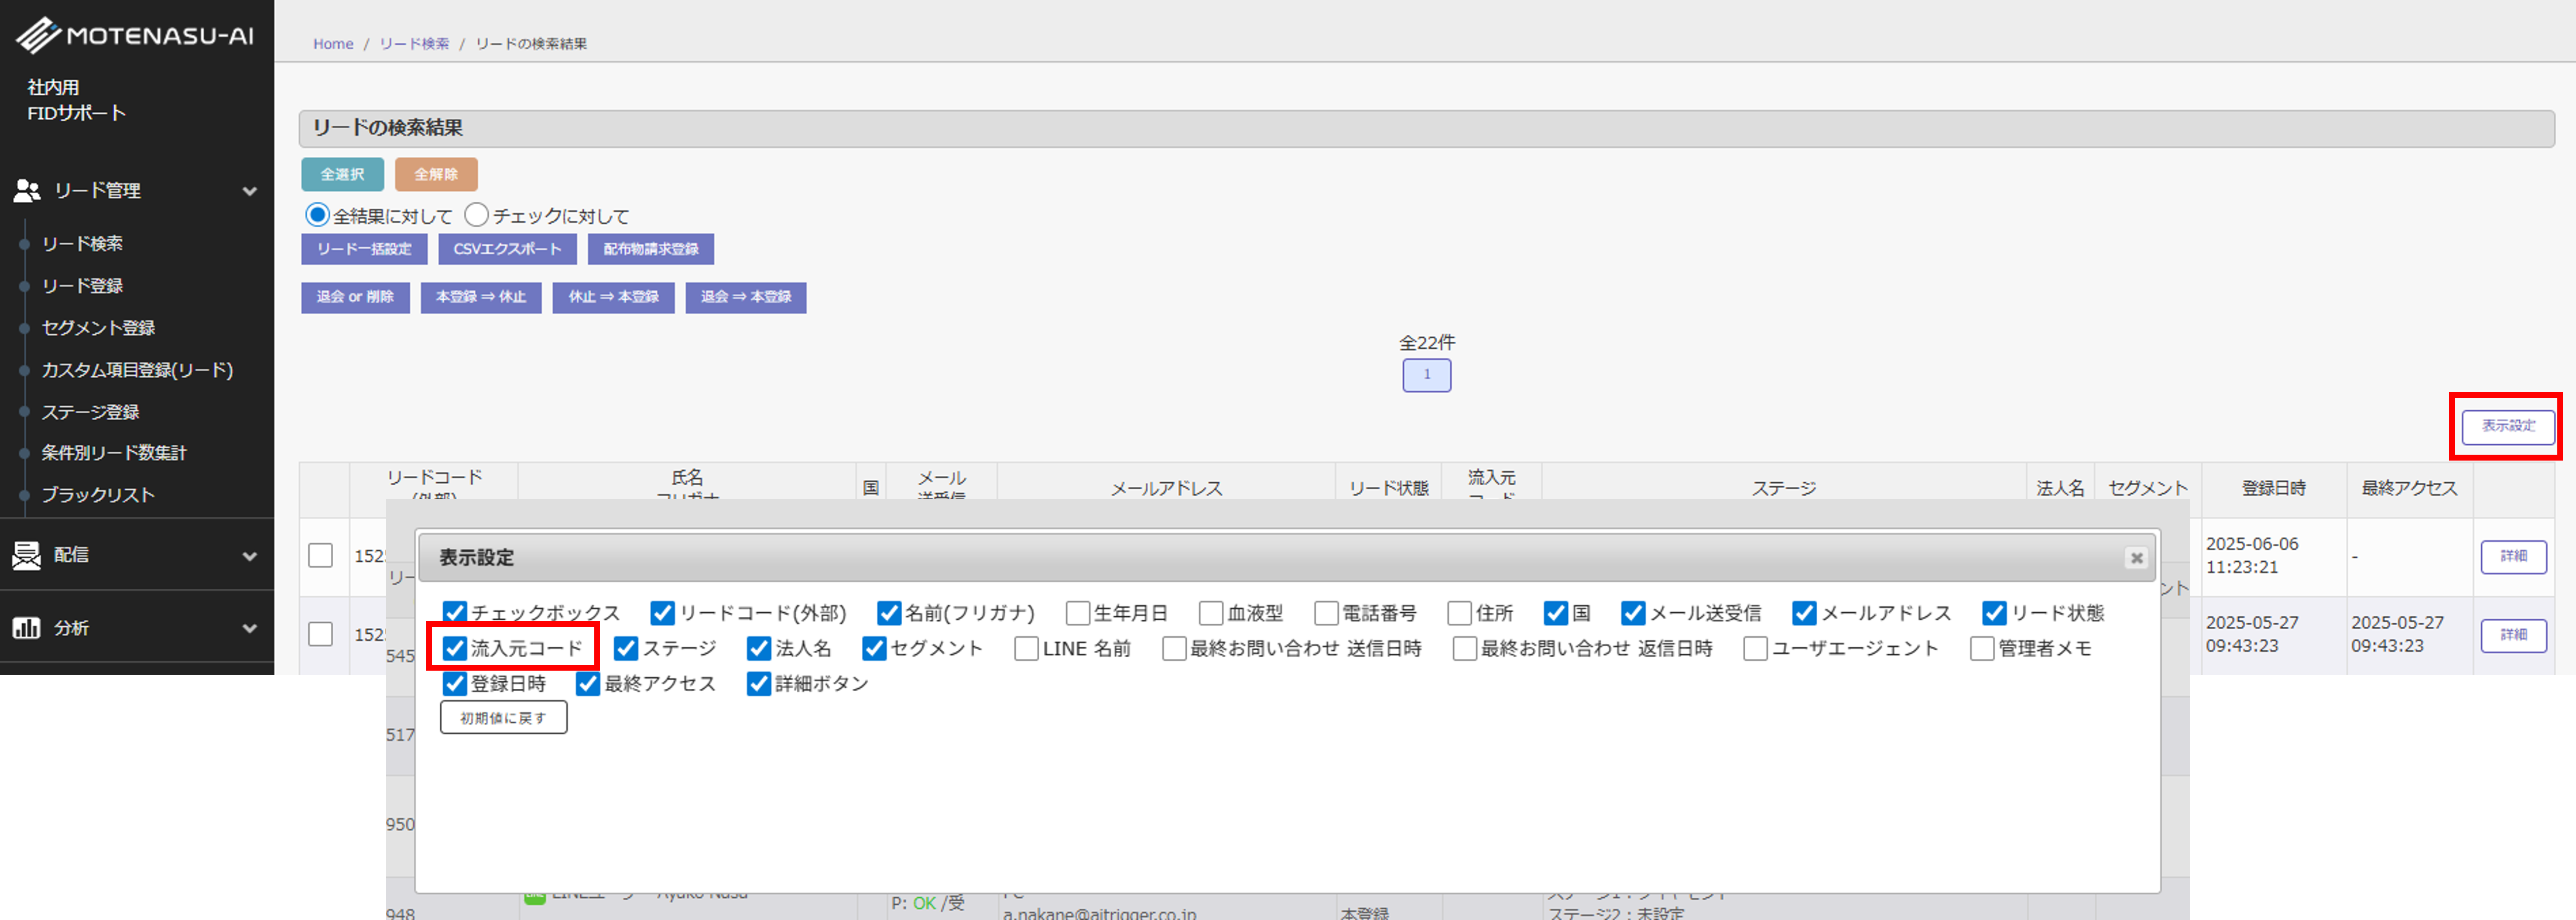Click the 分析 chart icon in sidebar
The width and height of the screenshot is (2576, 920).
[x=27, y=628]
